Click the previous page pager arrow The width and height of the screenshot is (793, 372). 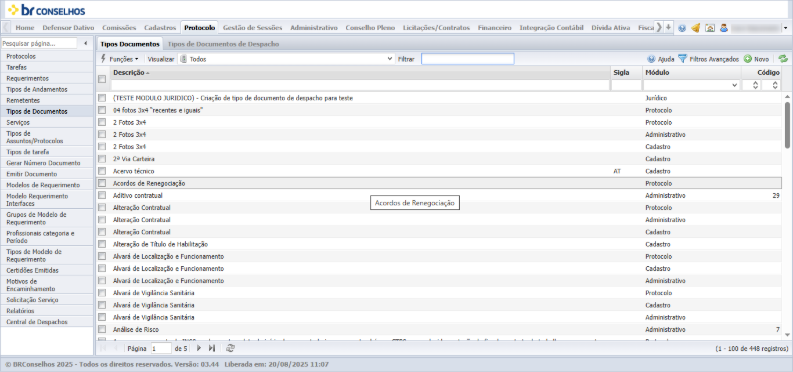(116, 348)
